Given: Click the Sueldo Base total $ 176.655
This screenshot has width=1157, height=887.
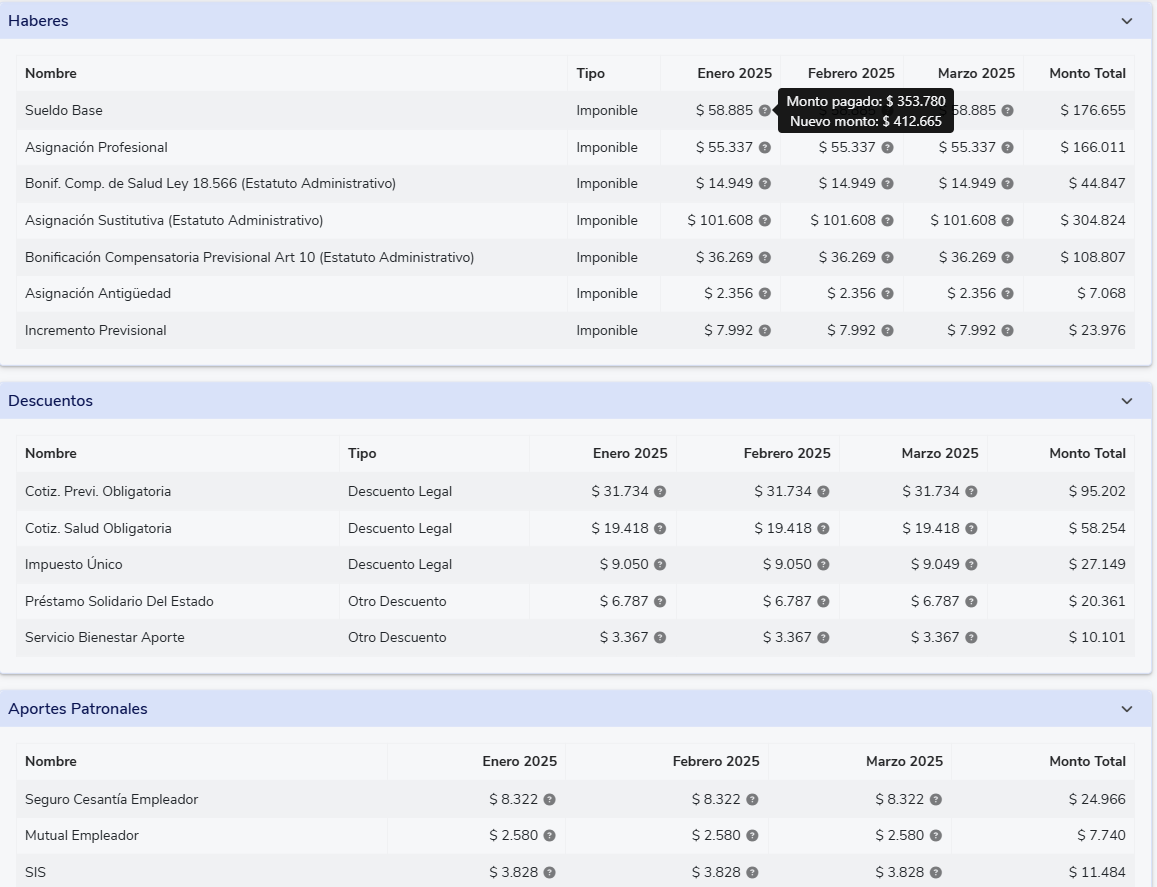Looking at the screenshot, I should tap(1093, 110).
